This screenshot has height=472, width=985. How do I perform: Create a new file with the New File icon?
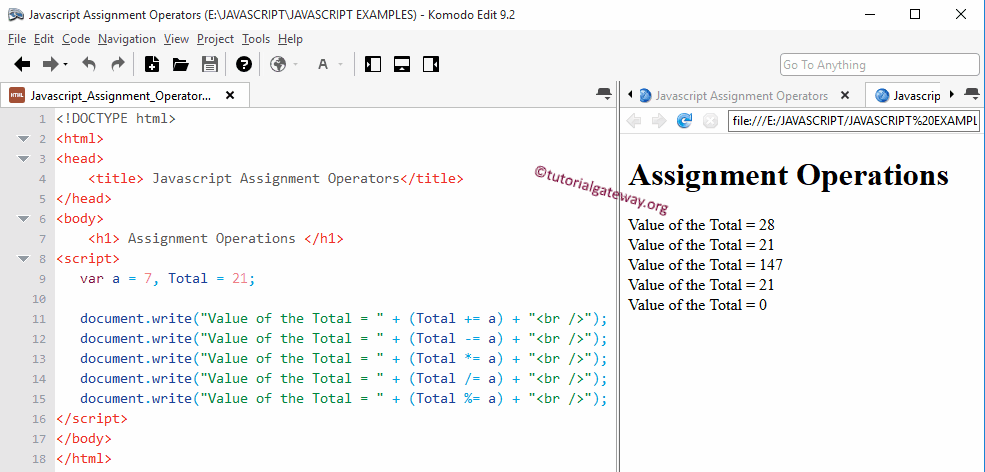pos(152,64)
